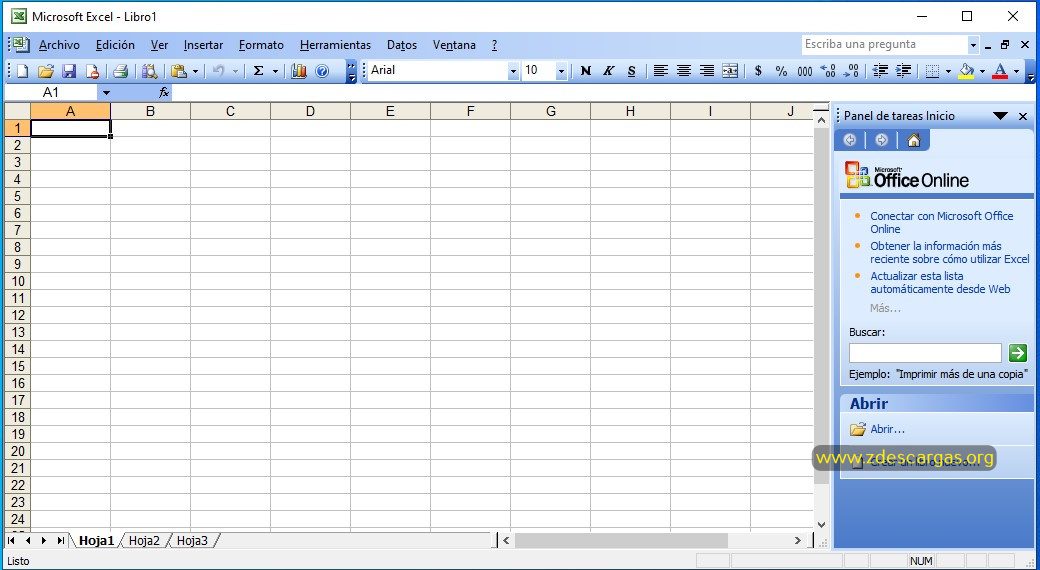Screen dimensions: 1040x570
Task: Click the task pane Home icon
Action: (914, 140)
